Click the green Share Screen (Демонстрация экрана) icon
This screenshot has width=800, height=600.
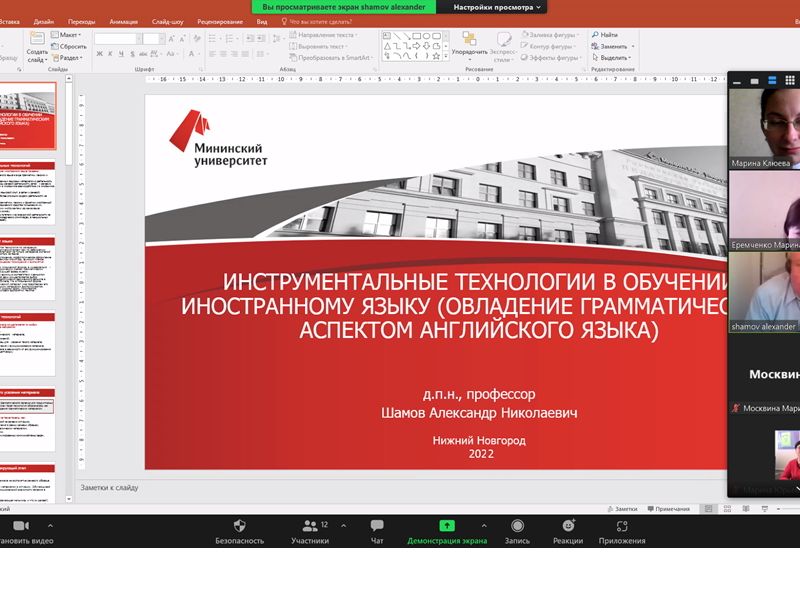[x=446, y=526]
